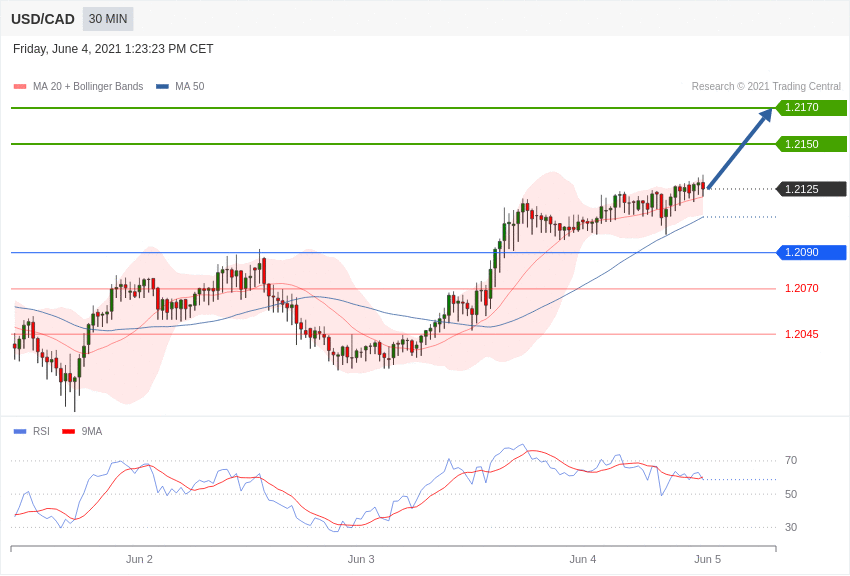Click the Jun 2 date axis label
Viewport: 850px width, 576px height.
click(139, 559)
